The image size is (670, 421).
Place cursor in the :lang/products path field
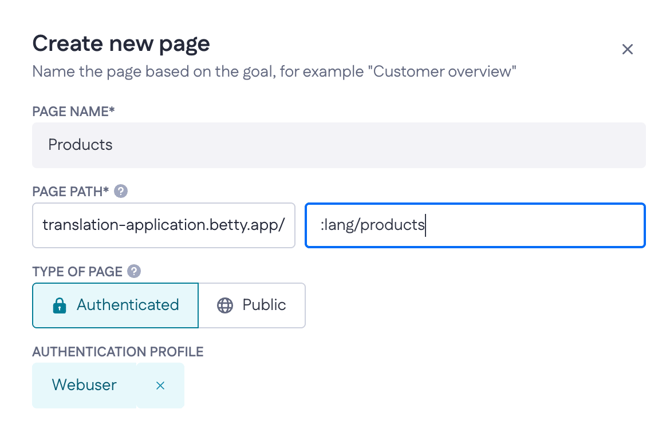point(475,225)
